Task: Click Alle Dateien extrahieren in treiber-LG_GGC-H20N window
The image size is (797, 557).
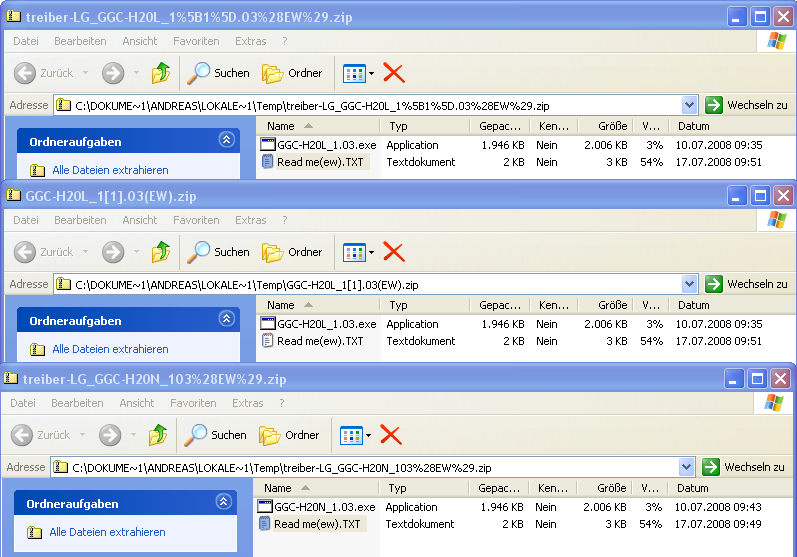Action: [107, 532]
